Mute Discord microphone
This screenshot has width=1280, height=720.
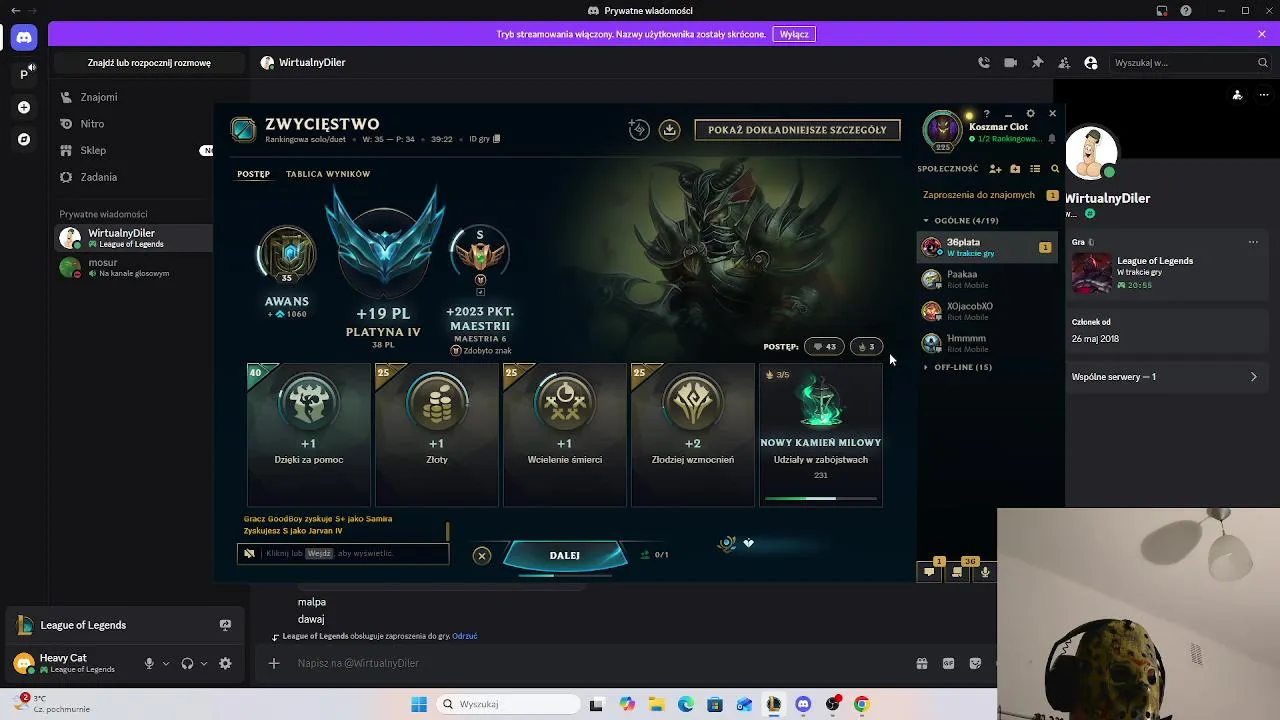tap(149, 663)
